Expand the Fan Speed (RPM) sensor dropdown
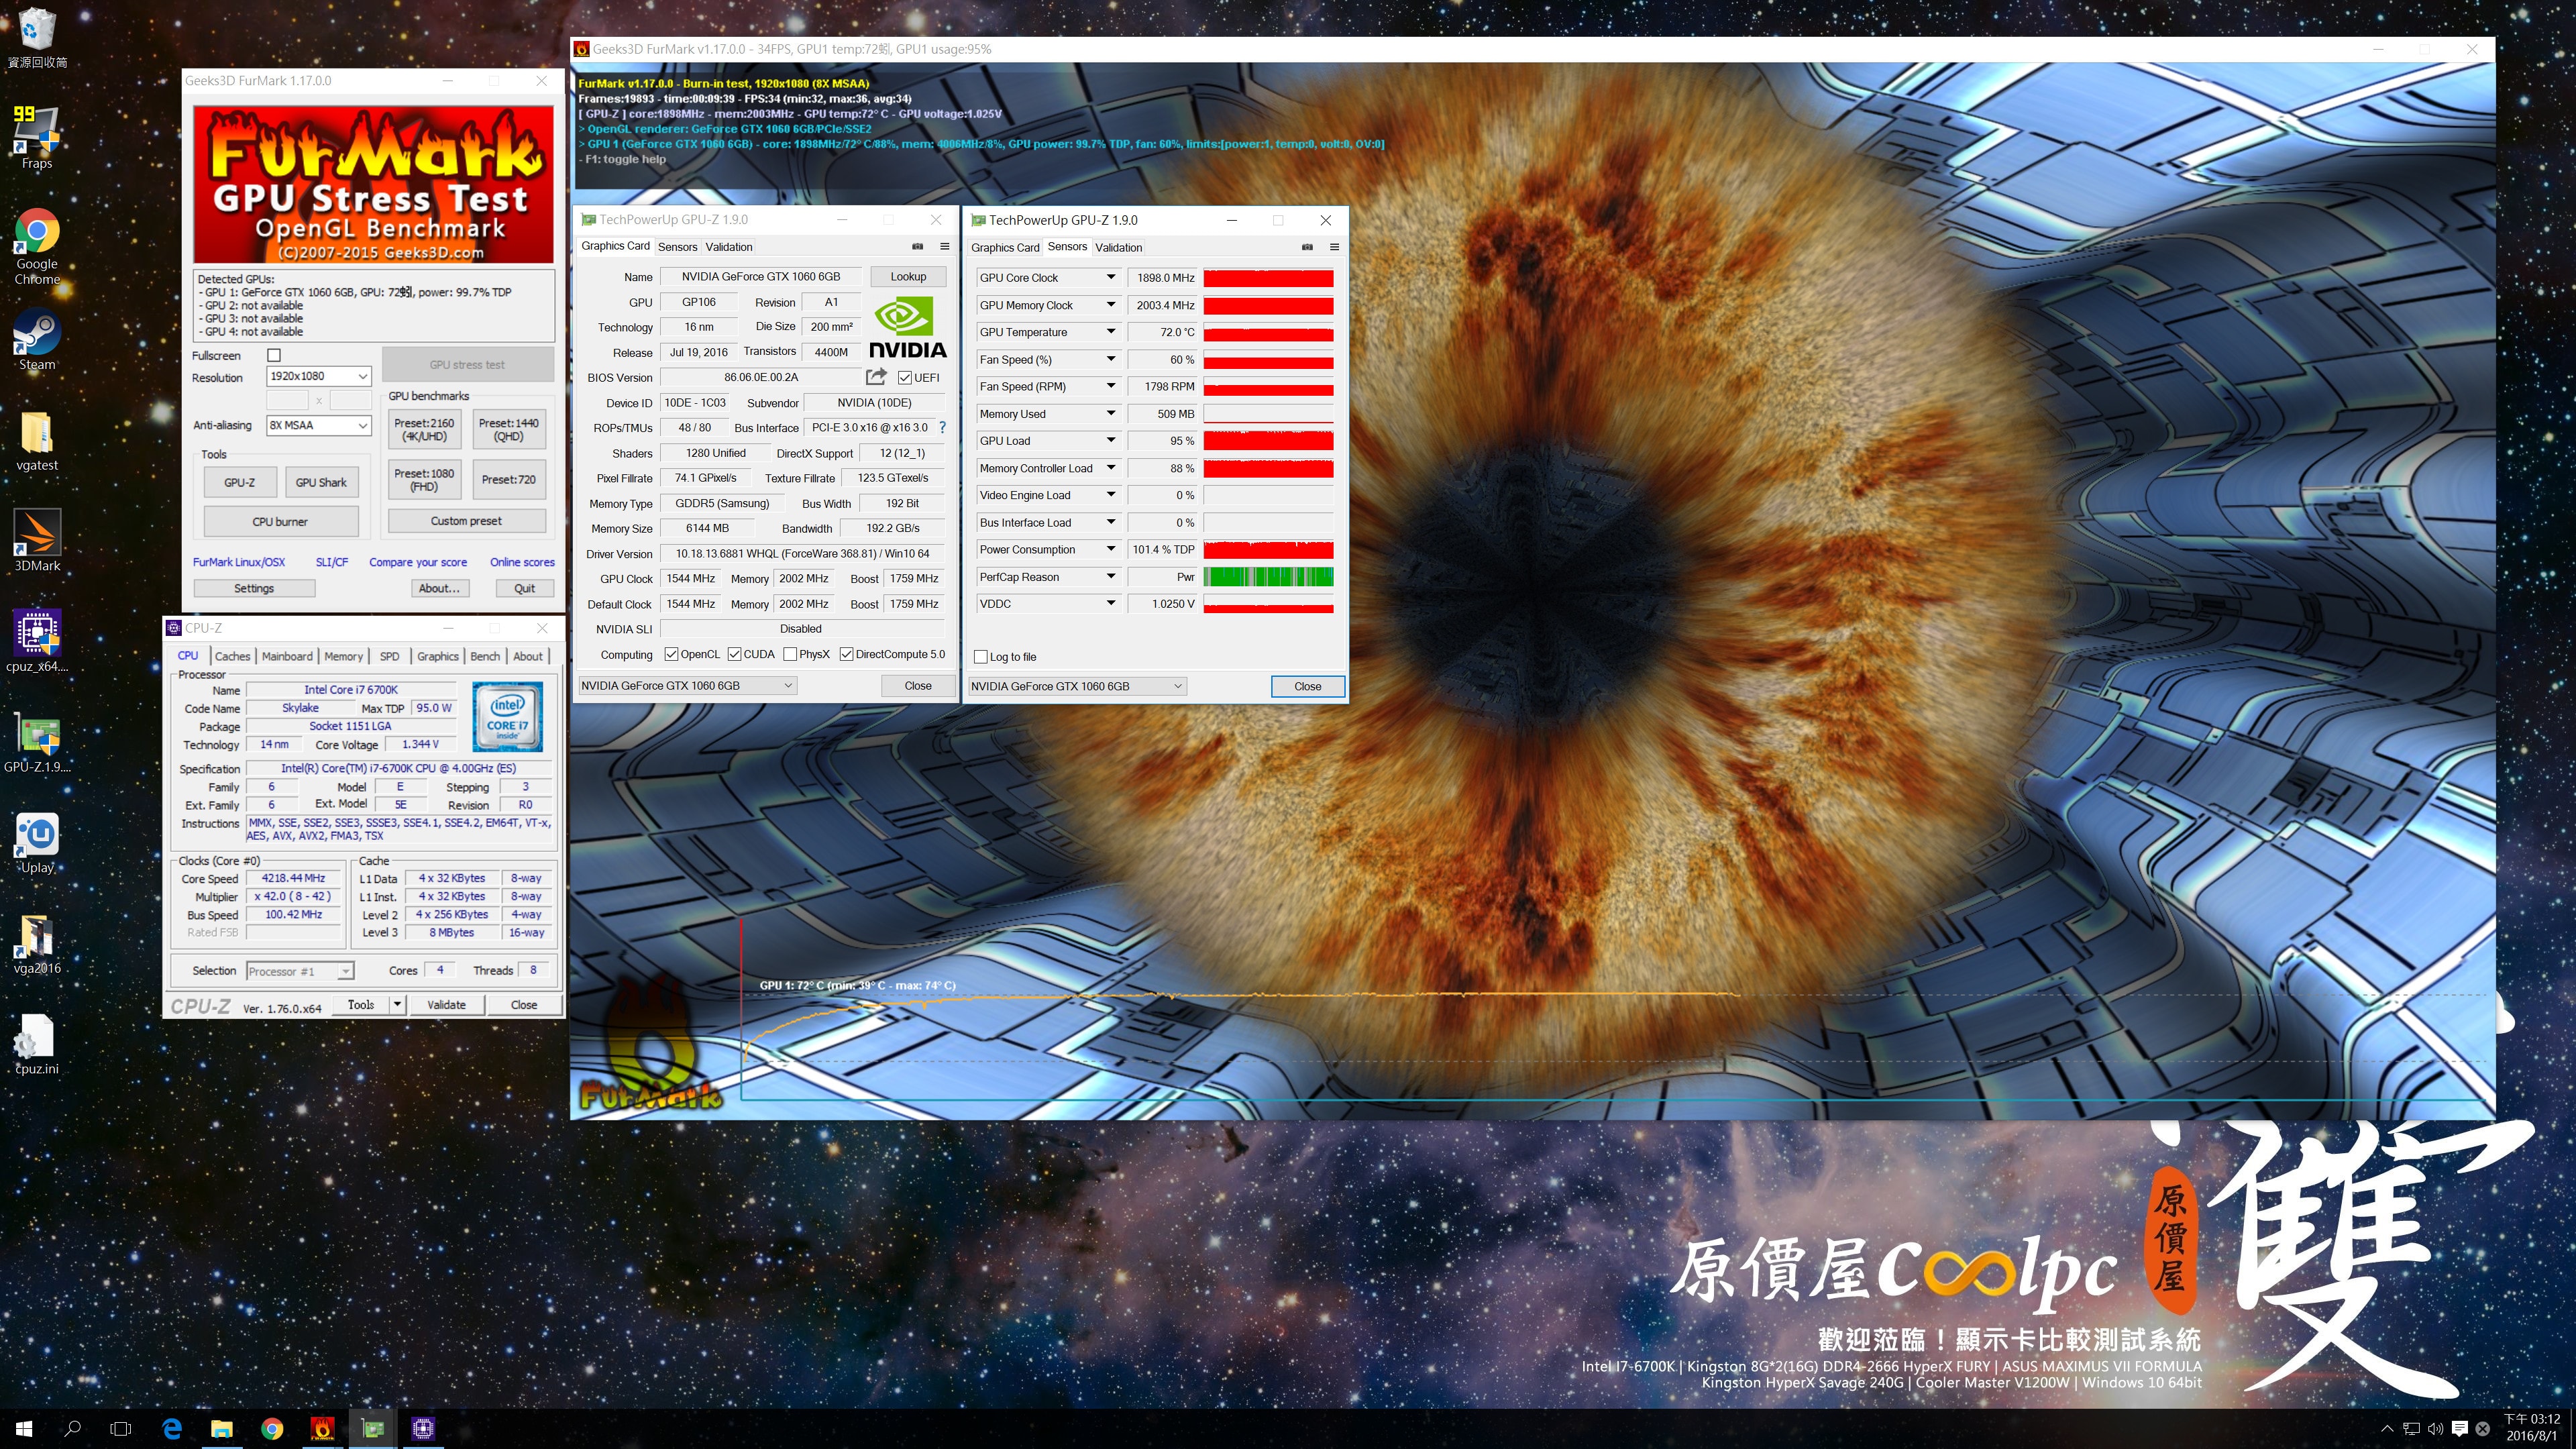The image size is (2576, 1449). (x=1110, y=386)
